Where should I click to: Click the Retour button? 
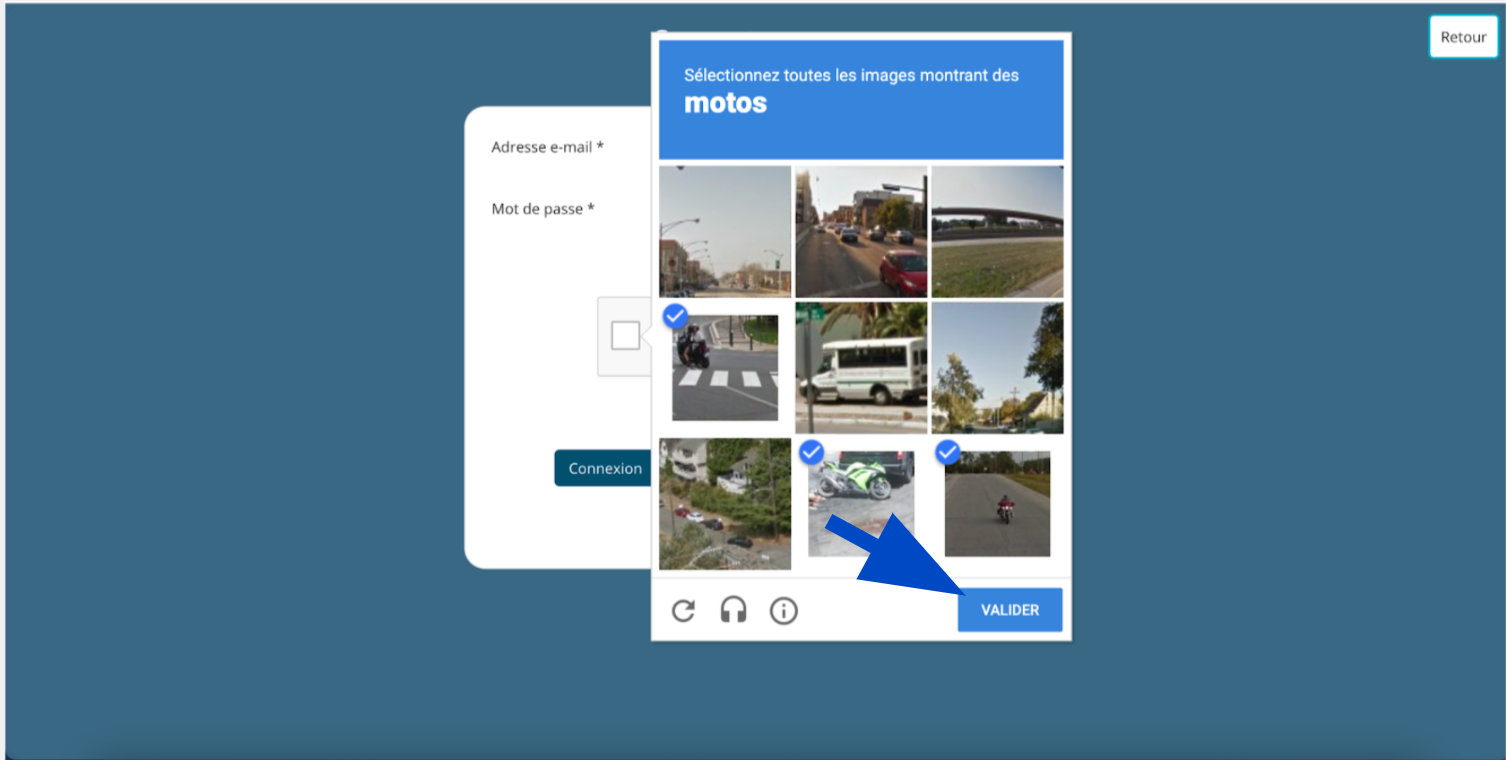click(x=1463, y=37)
